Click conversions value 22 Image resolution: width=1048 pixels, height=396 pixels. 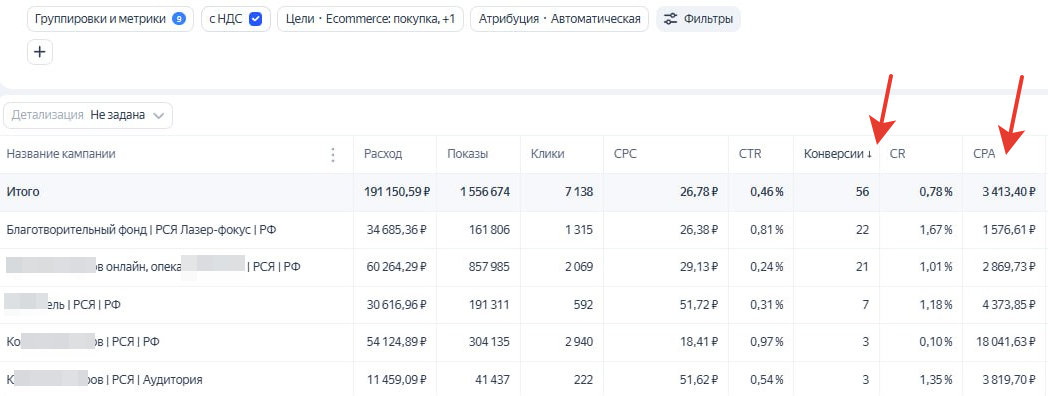(x=862, y=230)
